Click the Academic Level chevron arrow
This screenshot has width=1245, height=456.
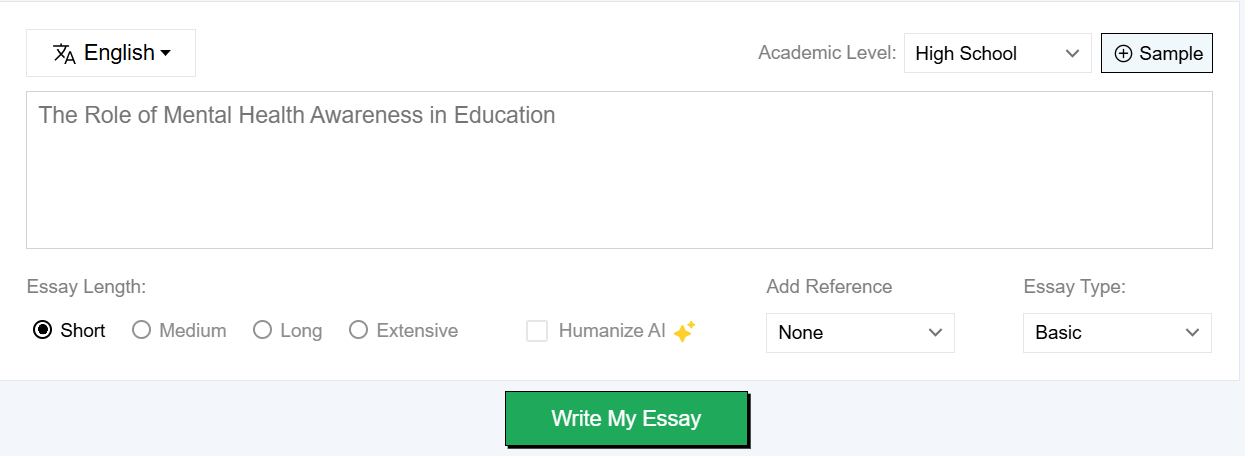pyautogui.click(x=1072, y=53)
